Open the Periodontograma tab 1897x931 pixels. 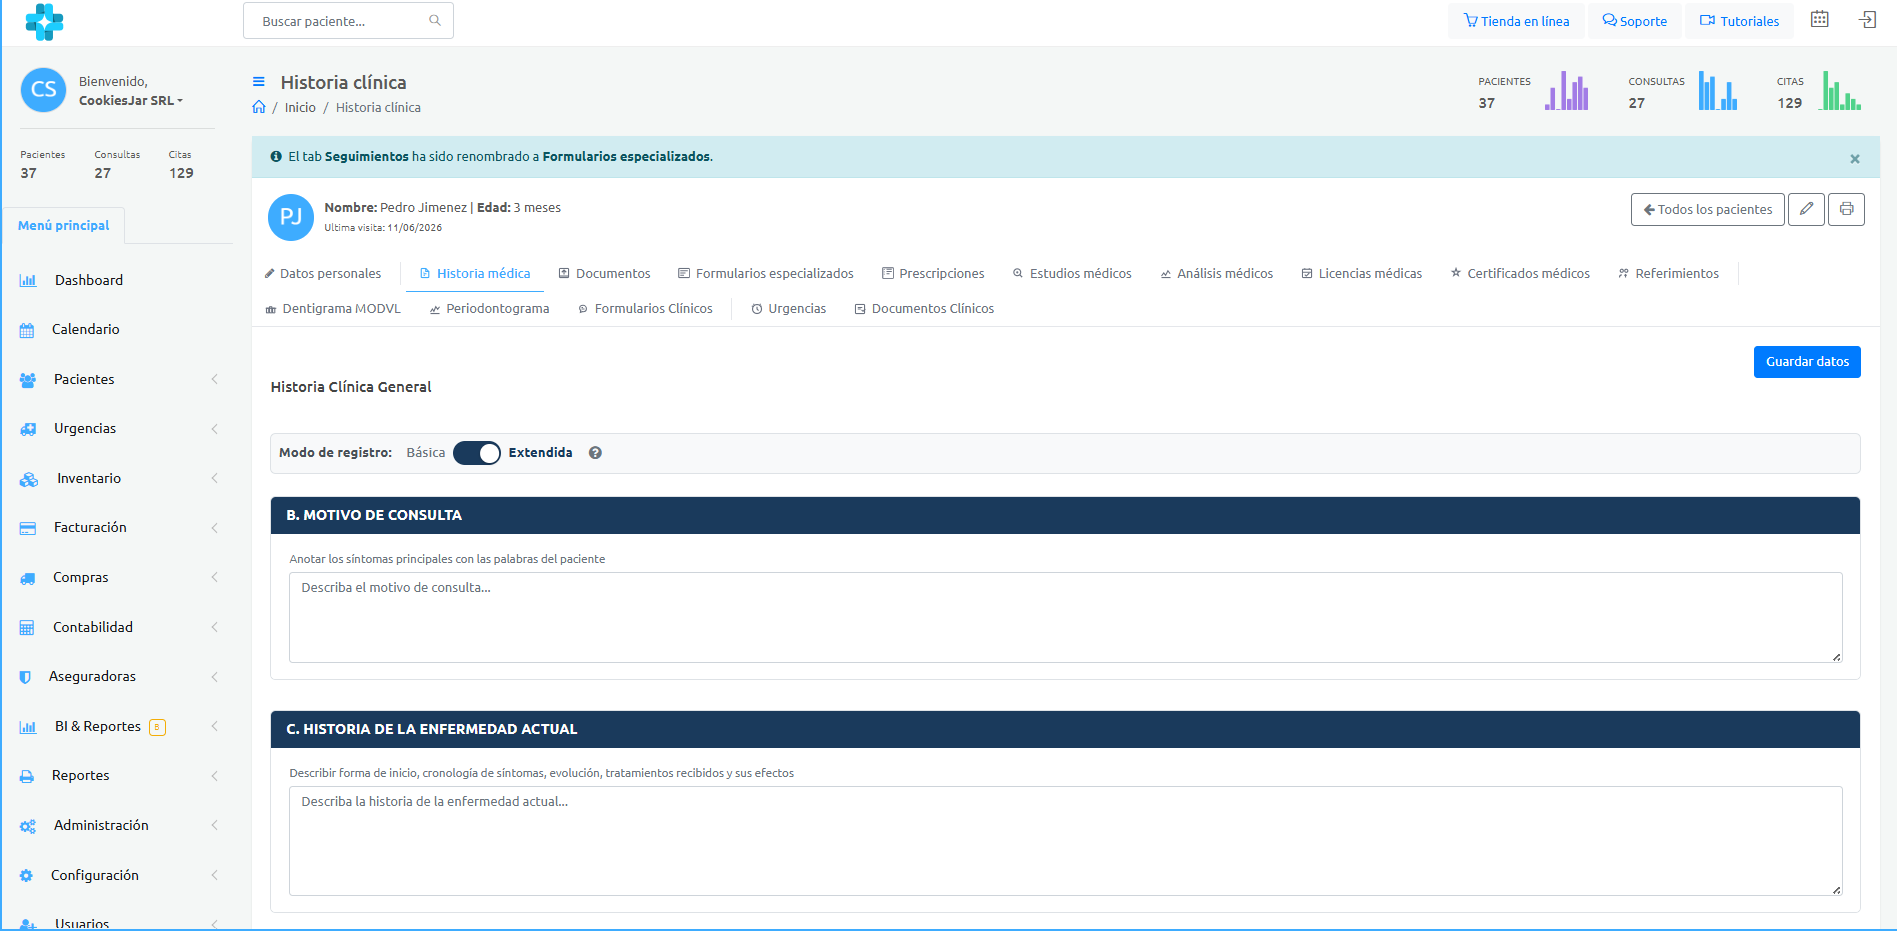(x=490, y=308)
